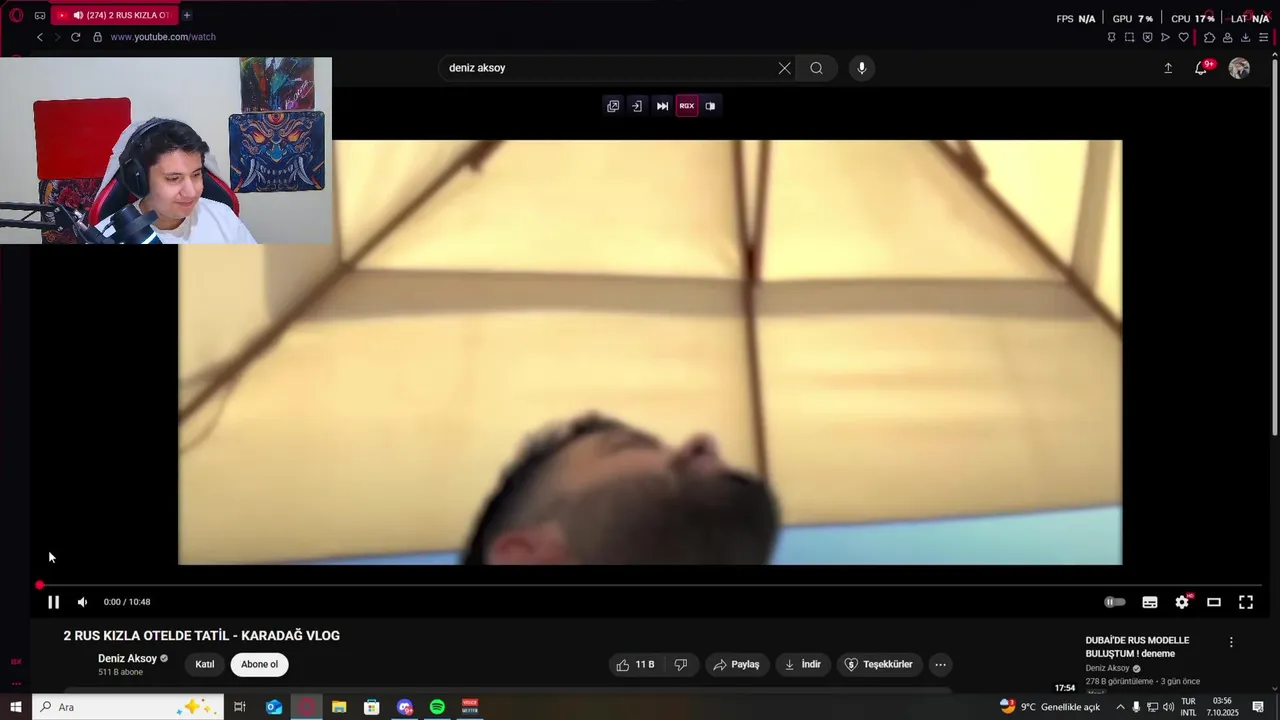Mute the video volume
This screenshot has width=1280, height=720.
tap(82, 602)
